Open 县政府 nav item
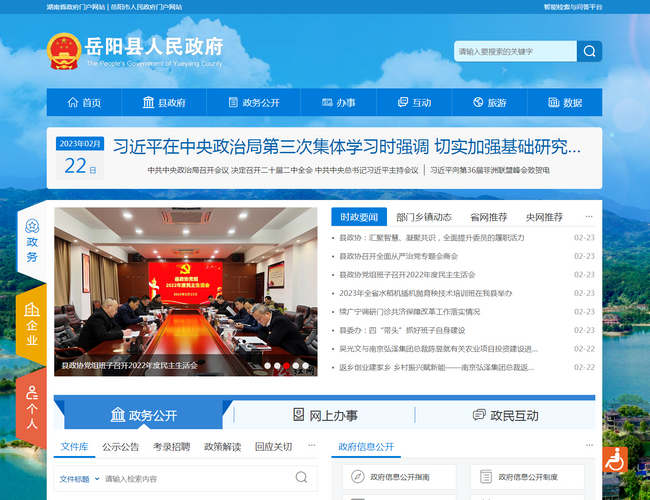The image size is (650, 500). tap(164, 102)
